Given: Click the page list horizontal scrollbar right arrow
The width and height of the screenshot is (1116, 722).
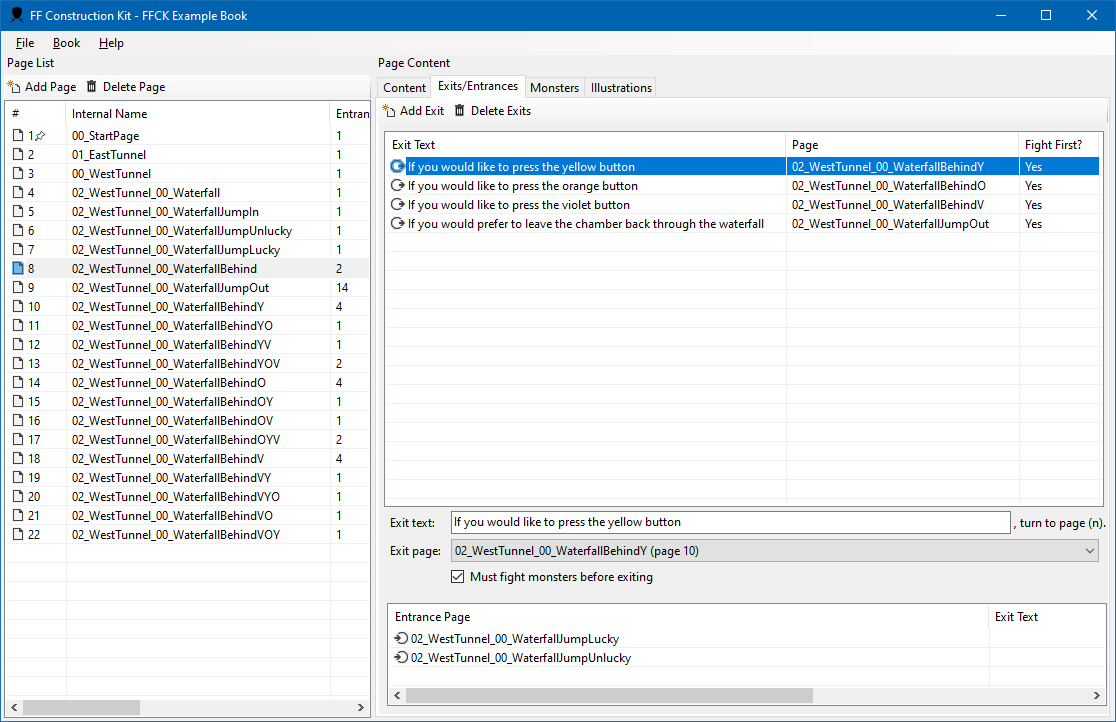Looking at the screenshot, I should [x=361, y=708].
